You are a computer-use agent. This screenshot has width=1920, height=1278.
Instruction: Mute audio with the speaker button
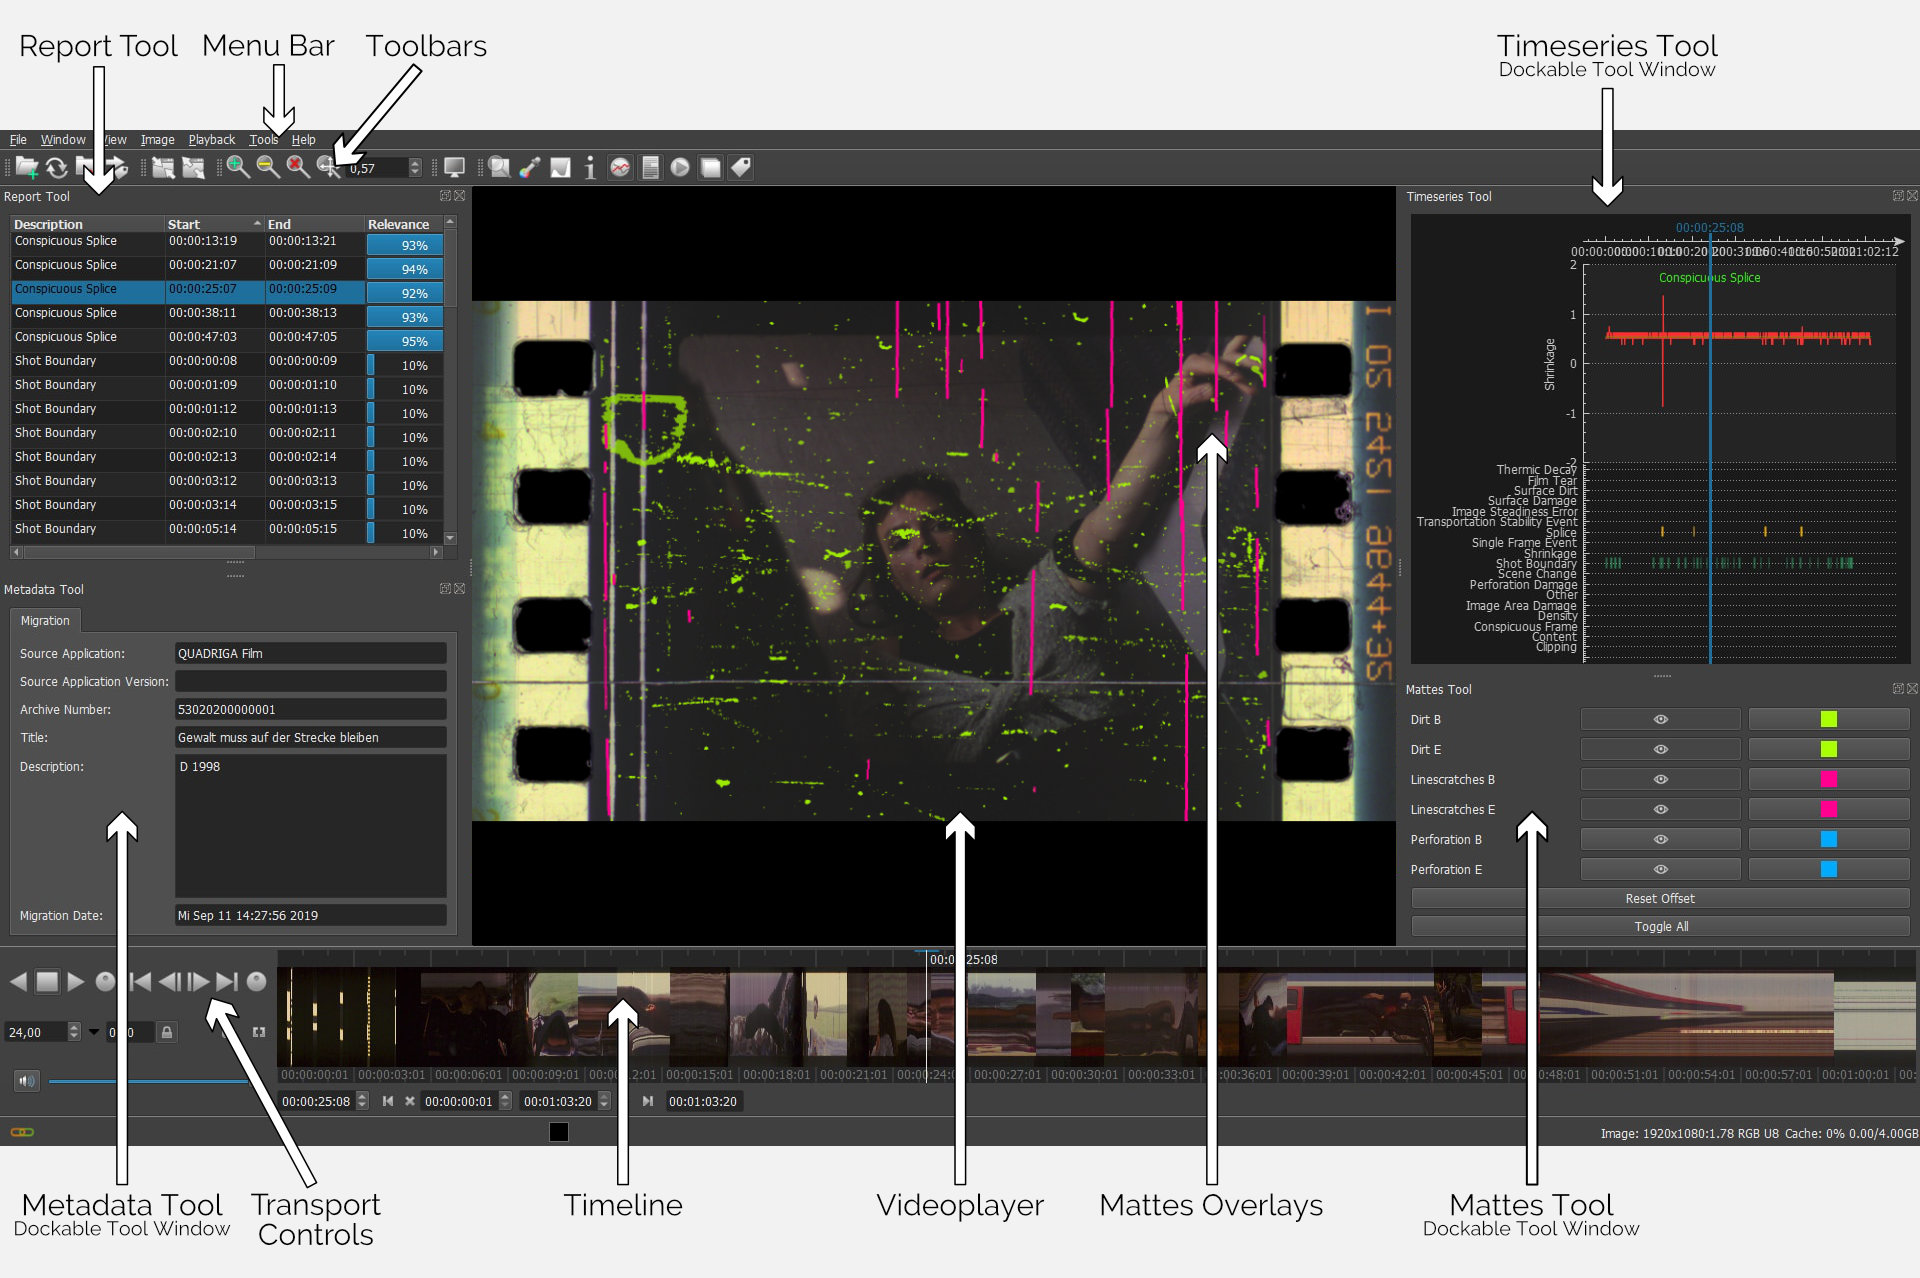[26, 1080]
